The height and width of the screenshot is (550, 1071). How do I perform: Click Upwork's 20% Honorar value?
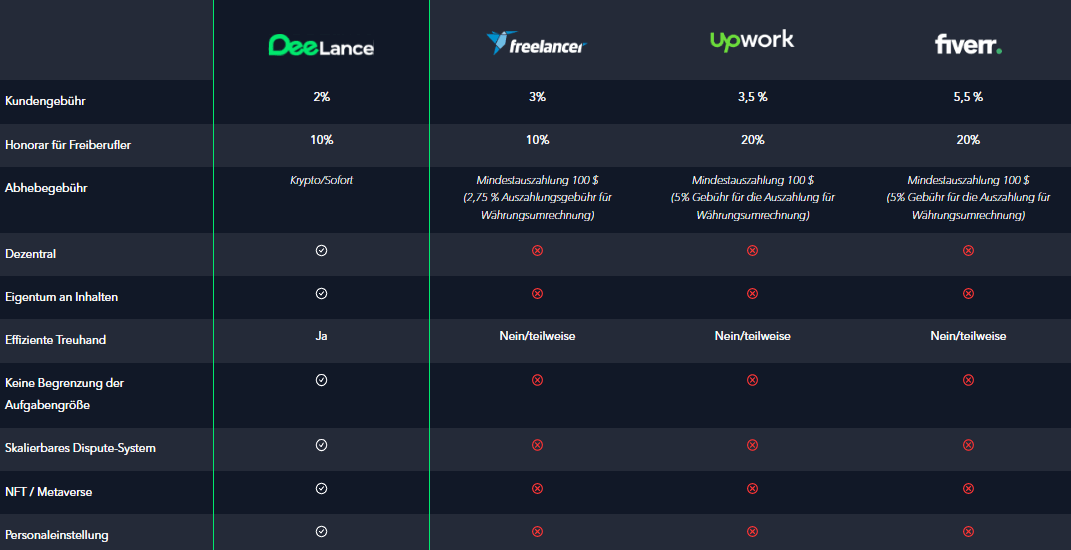click(x=752, y=140)
